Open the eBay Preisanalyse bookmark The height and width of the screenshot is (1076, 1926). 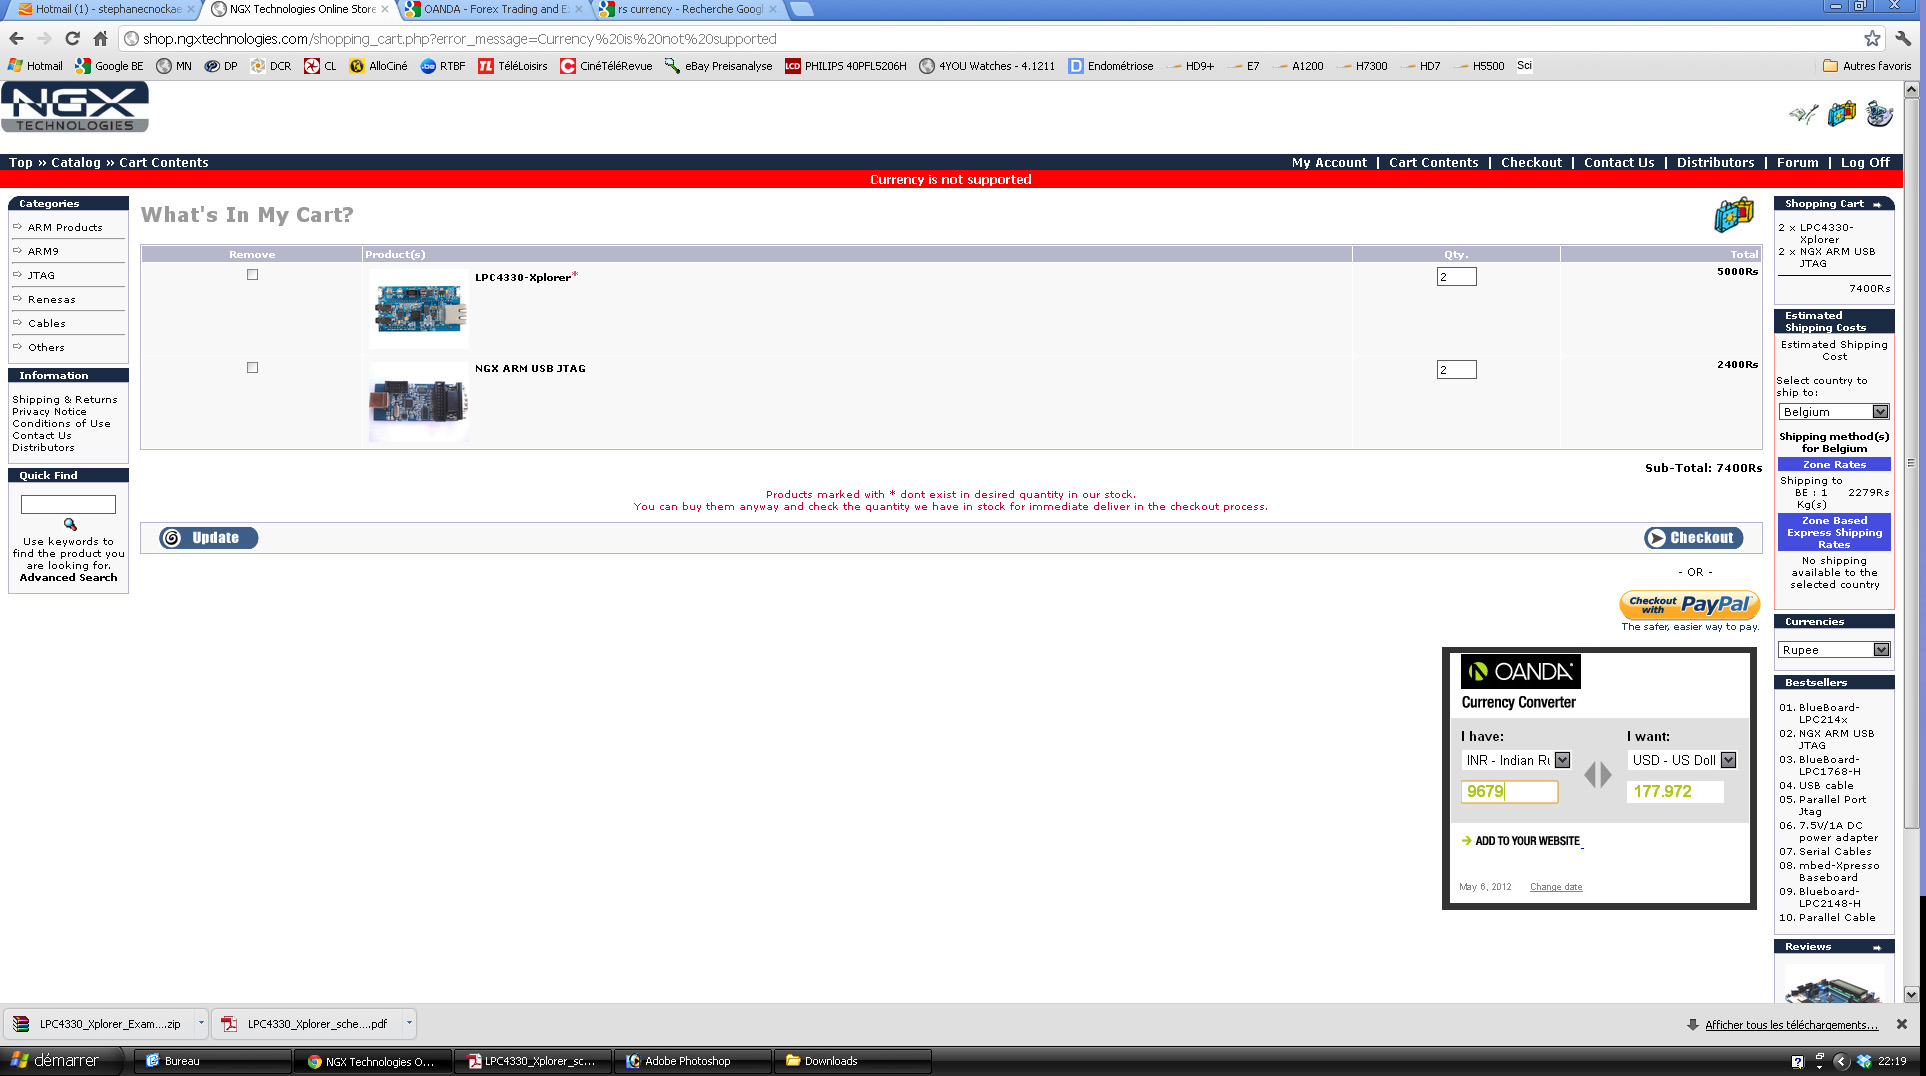click(718, 66)
